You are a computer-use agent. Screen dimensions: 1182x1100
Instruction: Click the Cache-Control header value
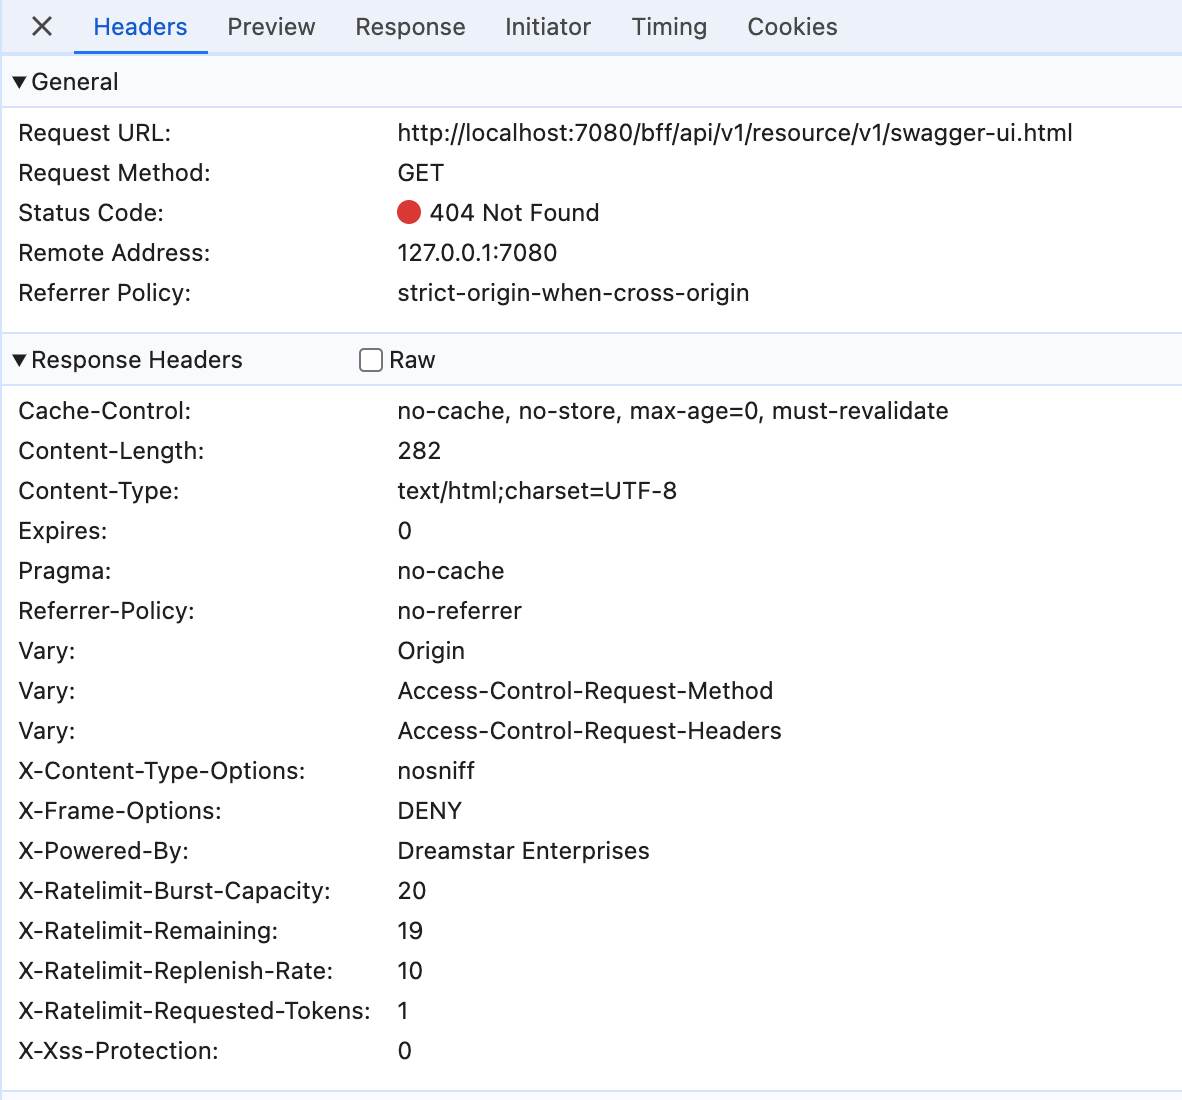pos(672,410)
